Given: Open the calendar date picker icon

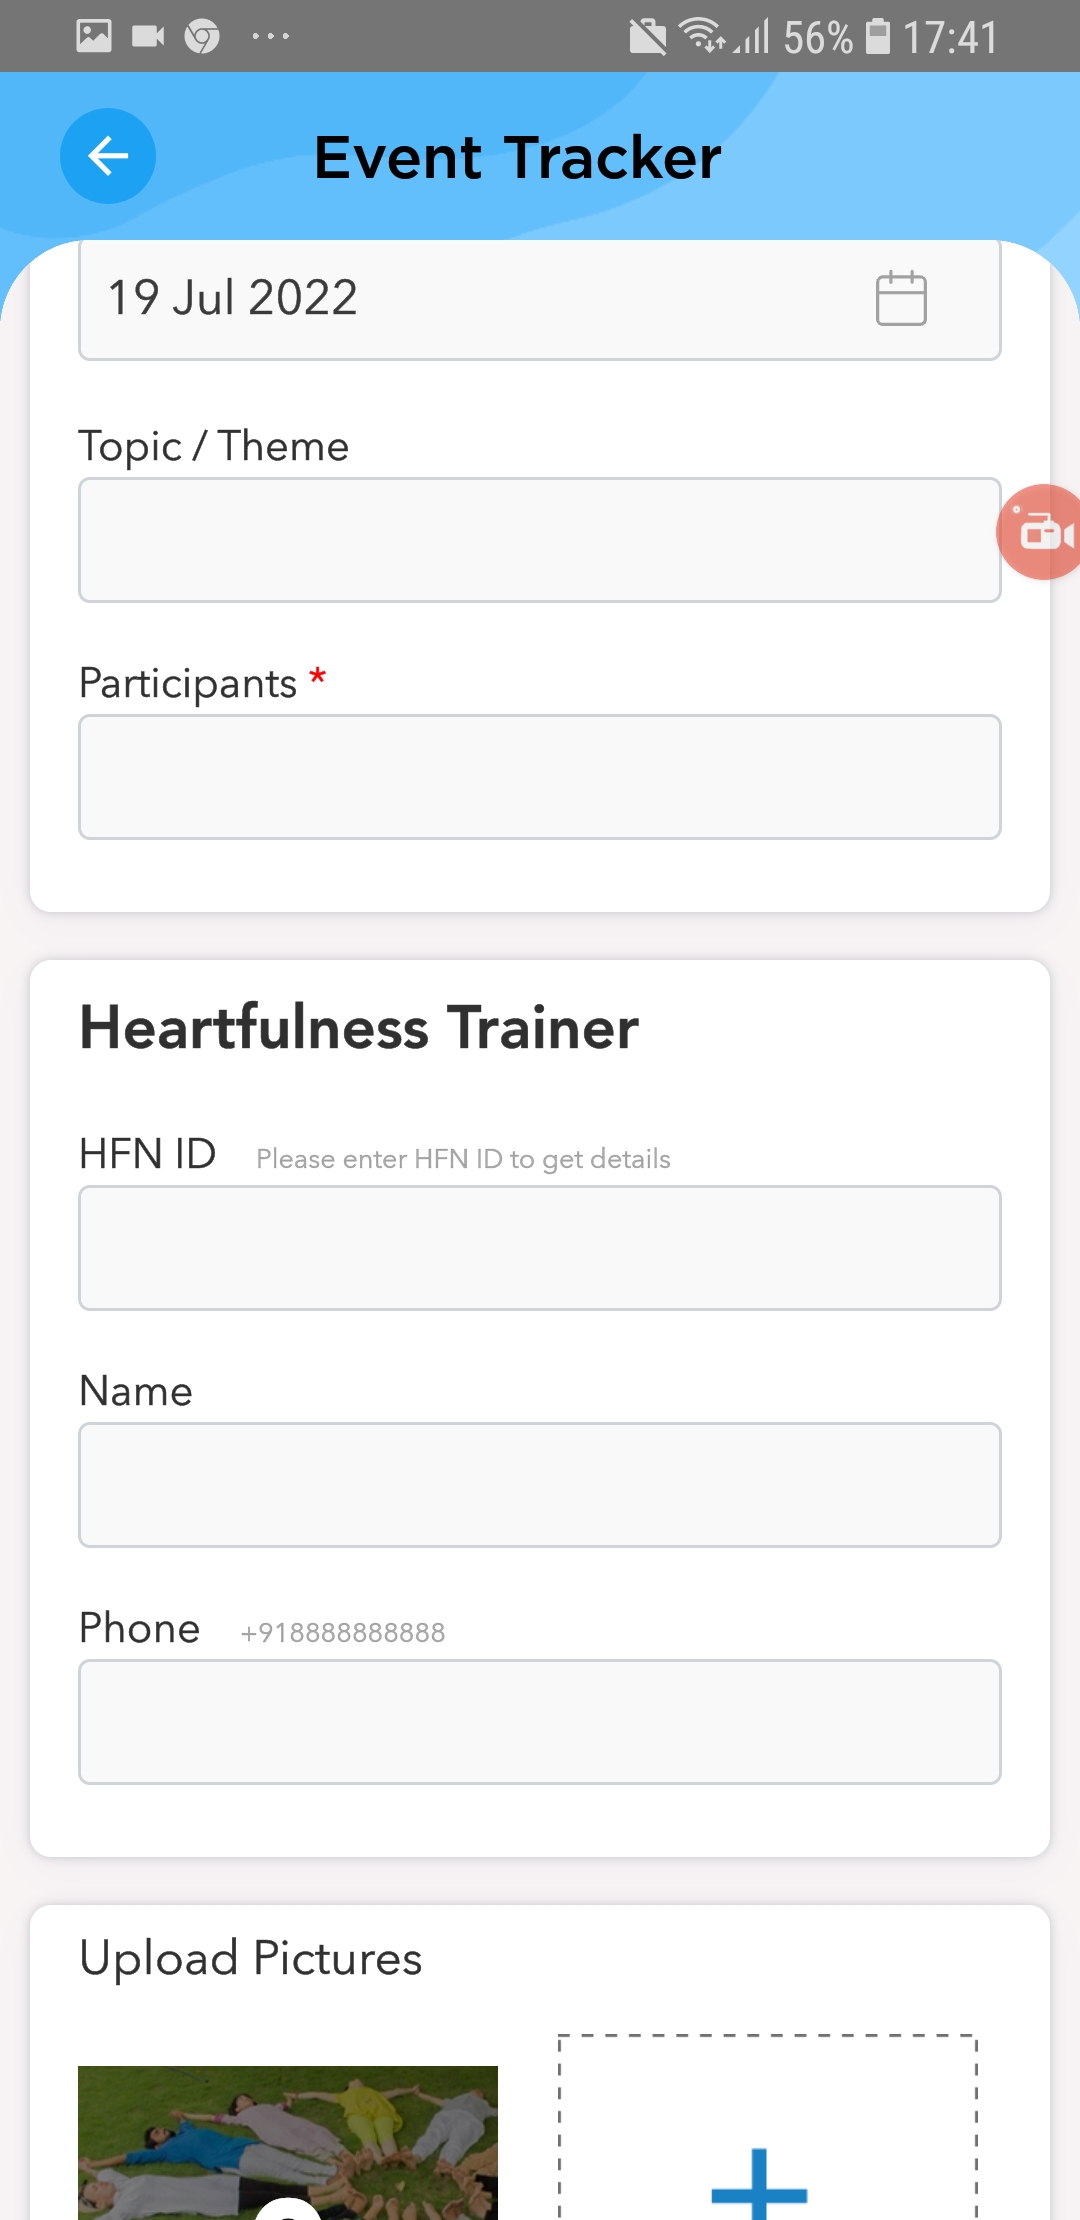Looking at the screenshot, I should tap(901, 298).
